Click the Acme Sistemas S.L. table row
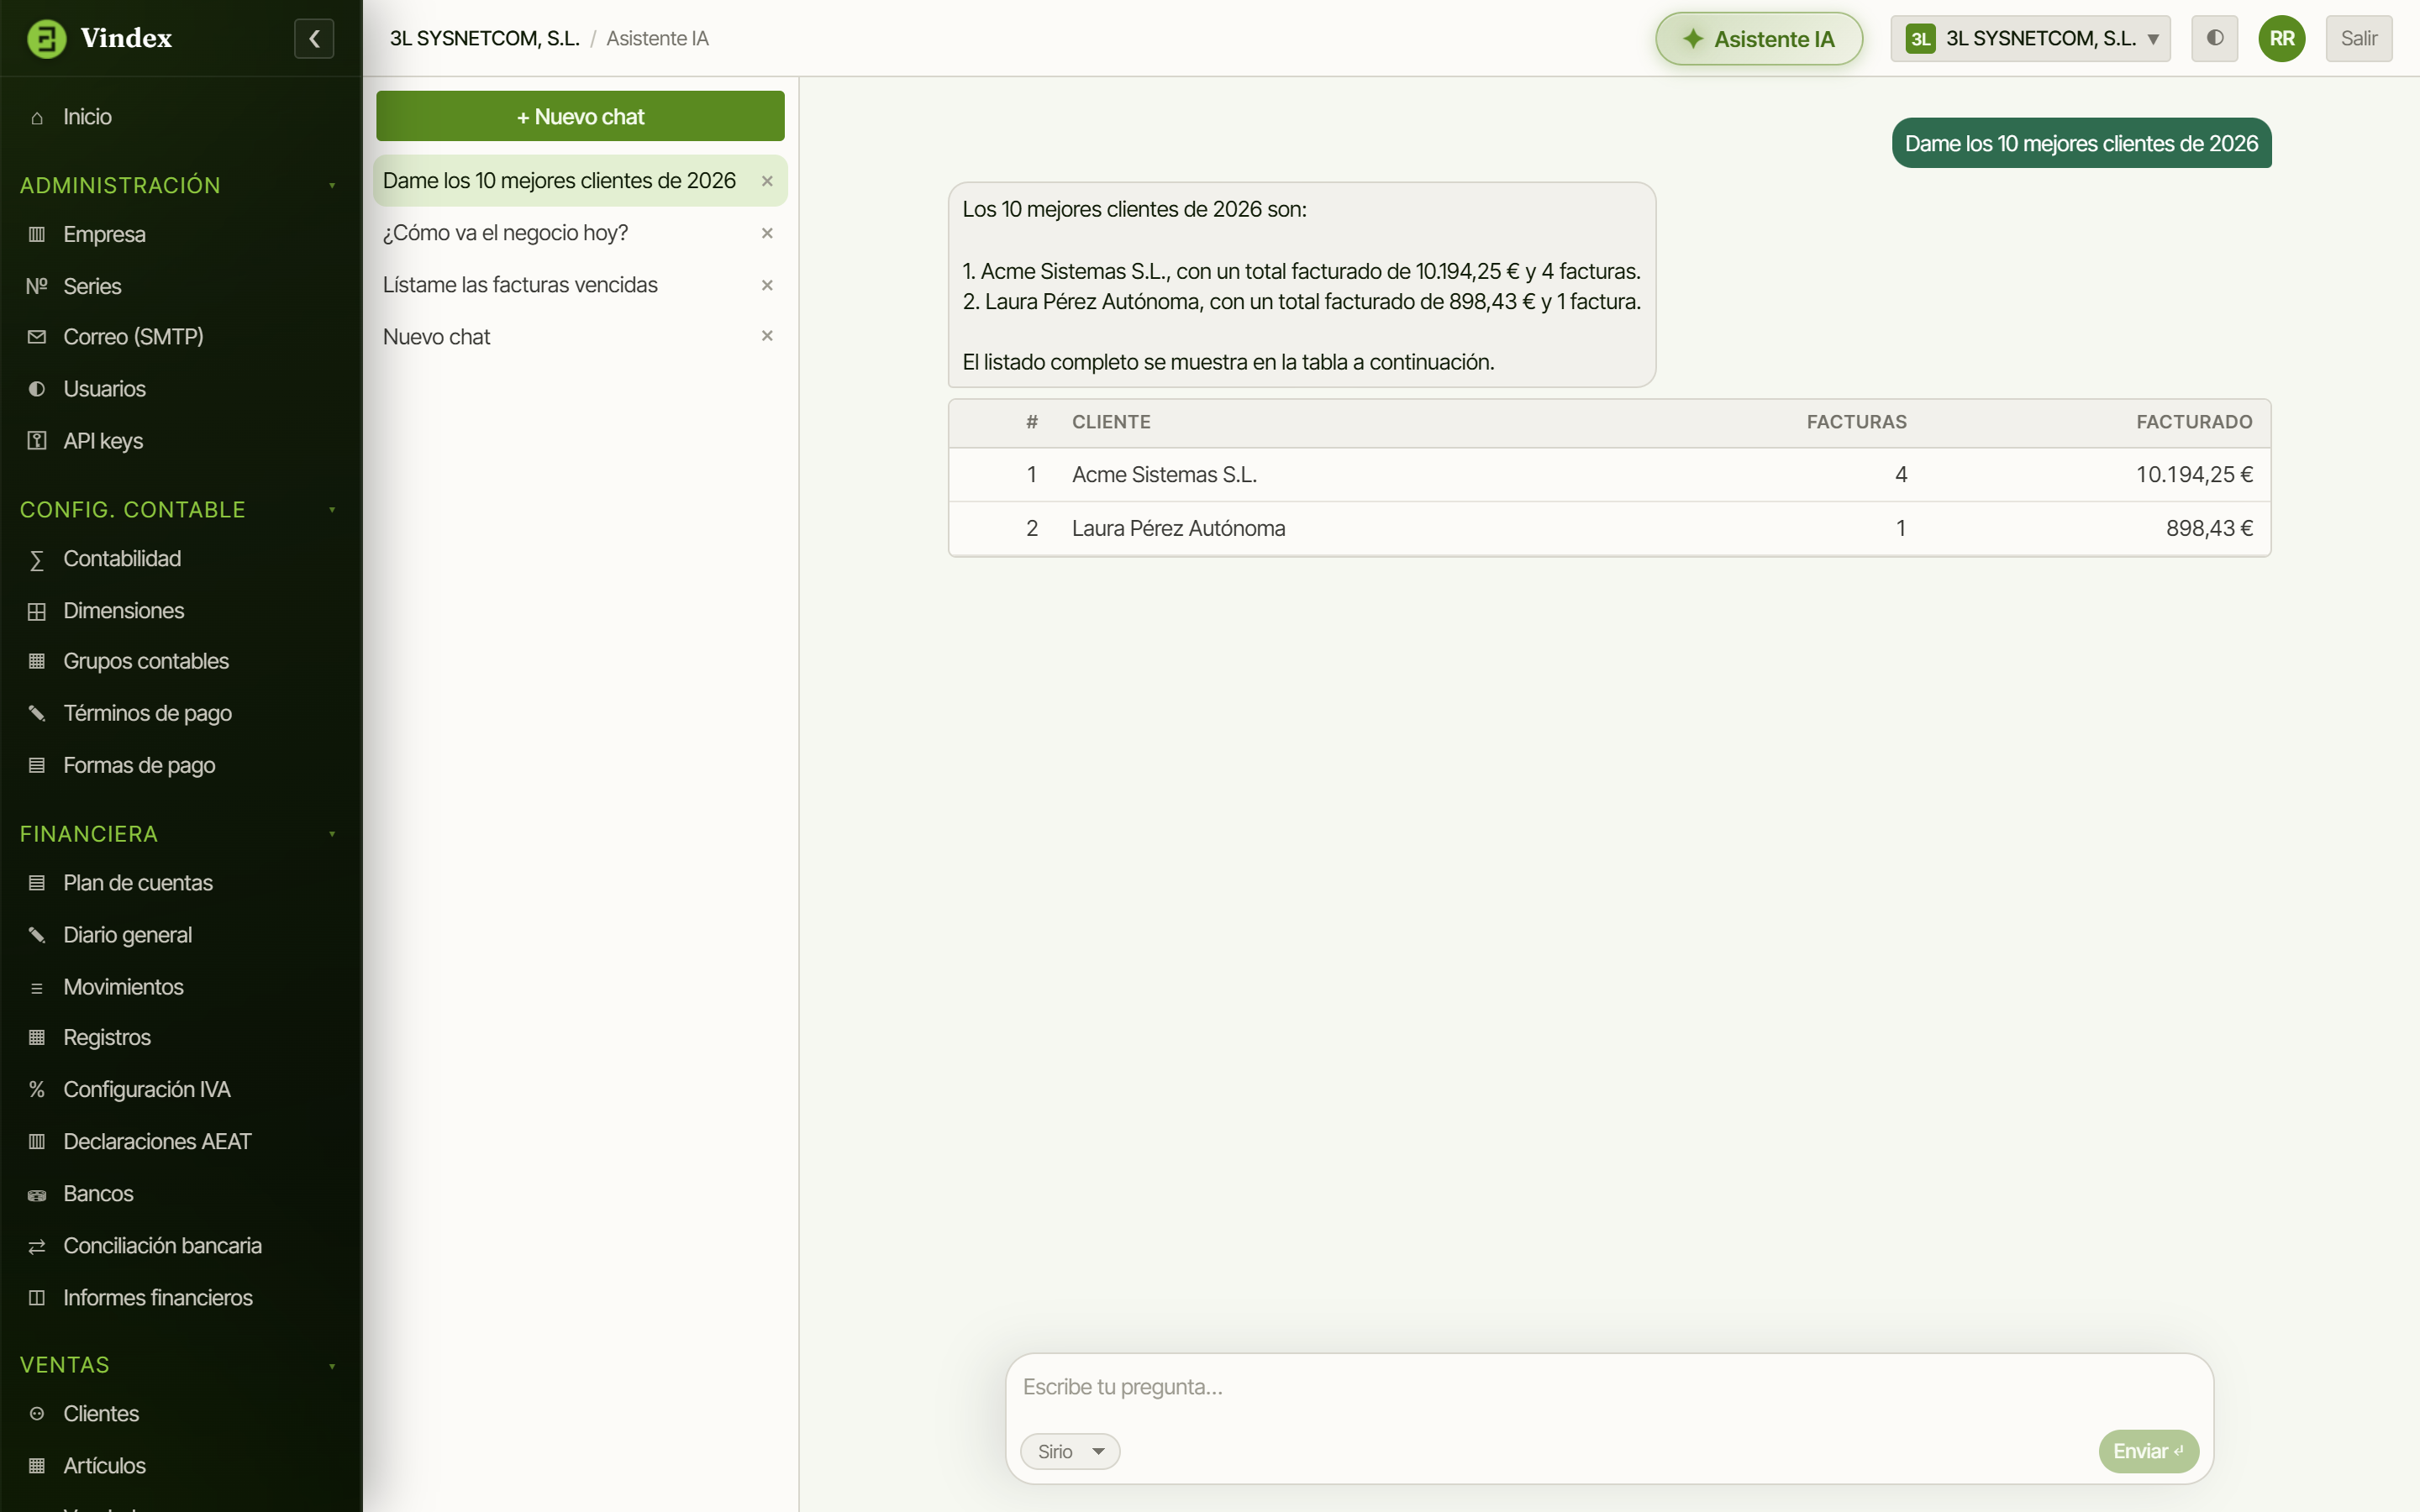The width and height of the screenshot is (2420, 1512). [1609, 475]
